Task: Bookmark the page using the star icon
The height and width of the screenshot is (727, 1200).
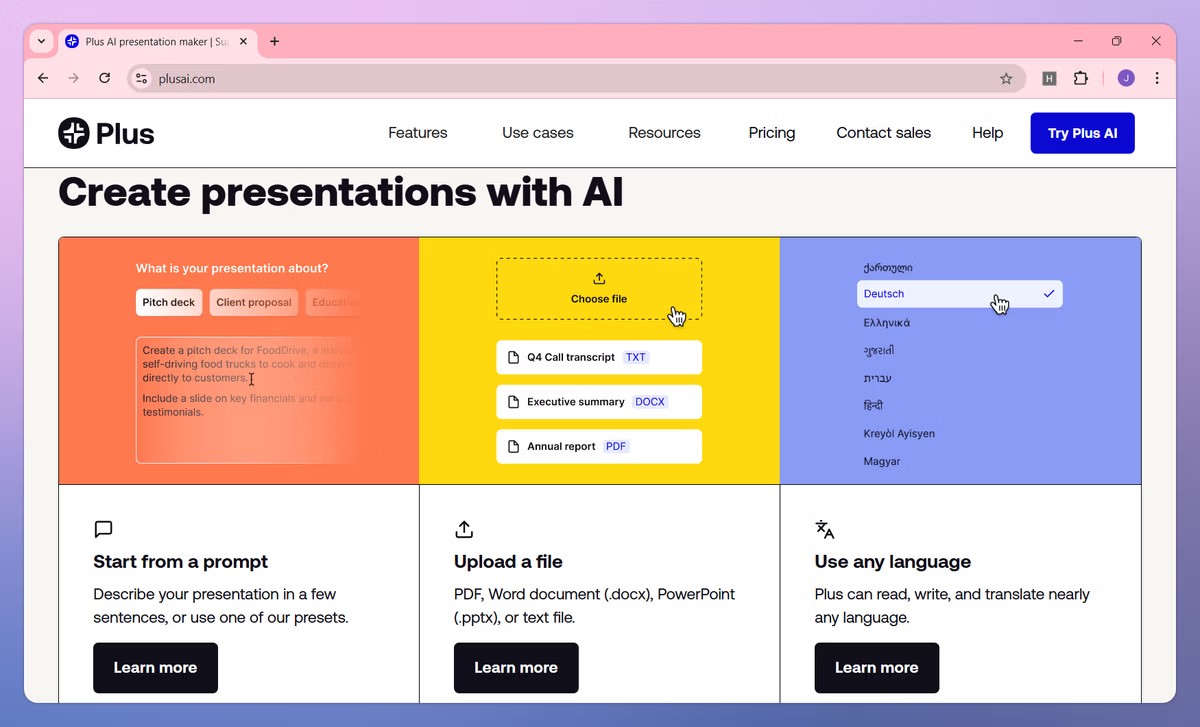Action: click(x=1007, y=78)
